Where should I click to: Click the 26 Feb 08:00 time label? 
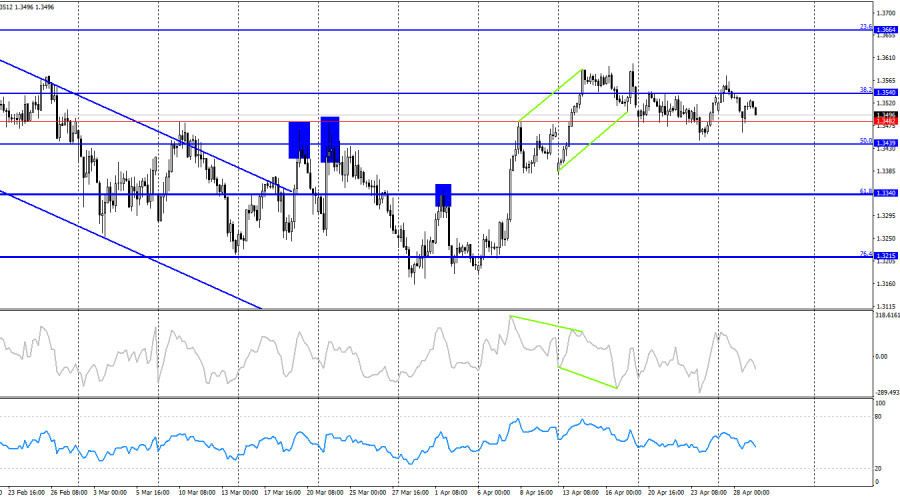click(x=69, y=493)
